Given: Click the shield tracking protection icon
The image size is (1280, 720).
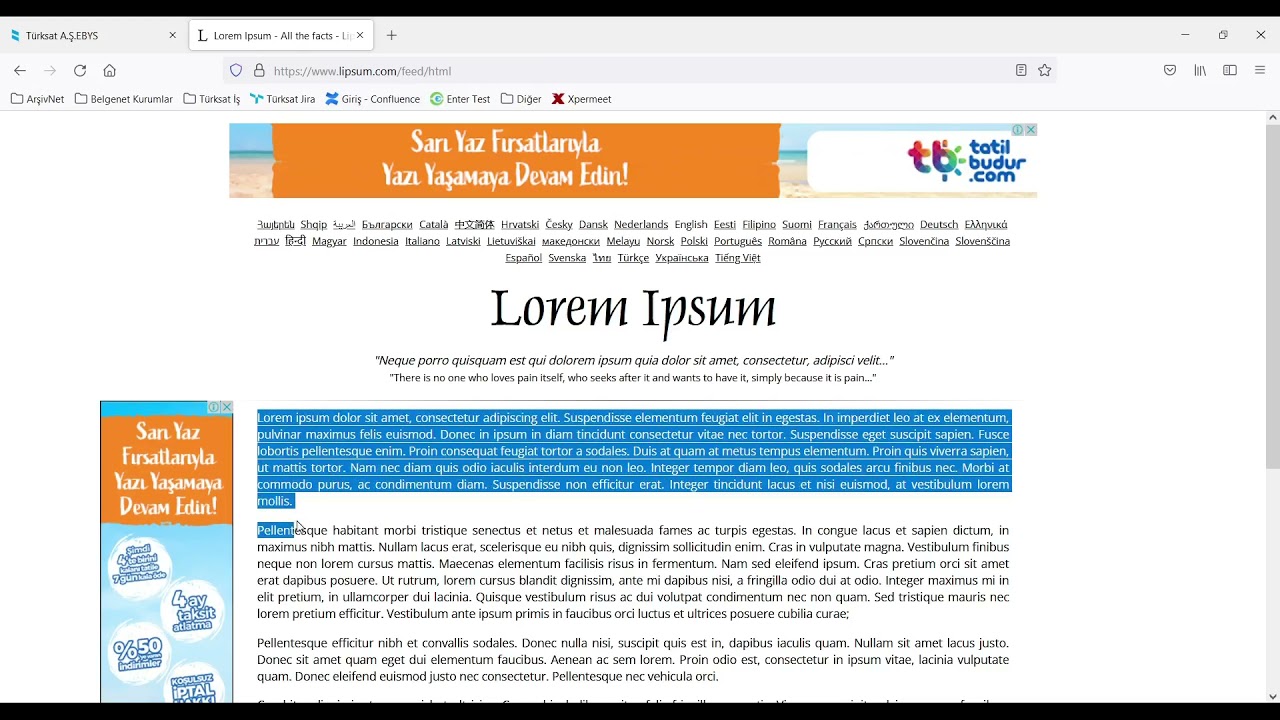Looking at the screenshot, I should [x=236, y=71].
